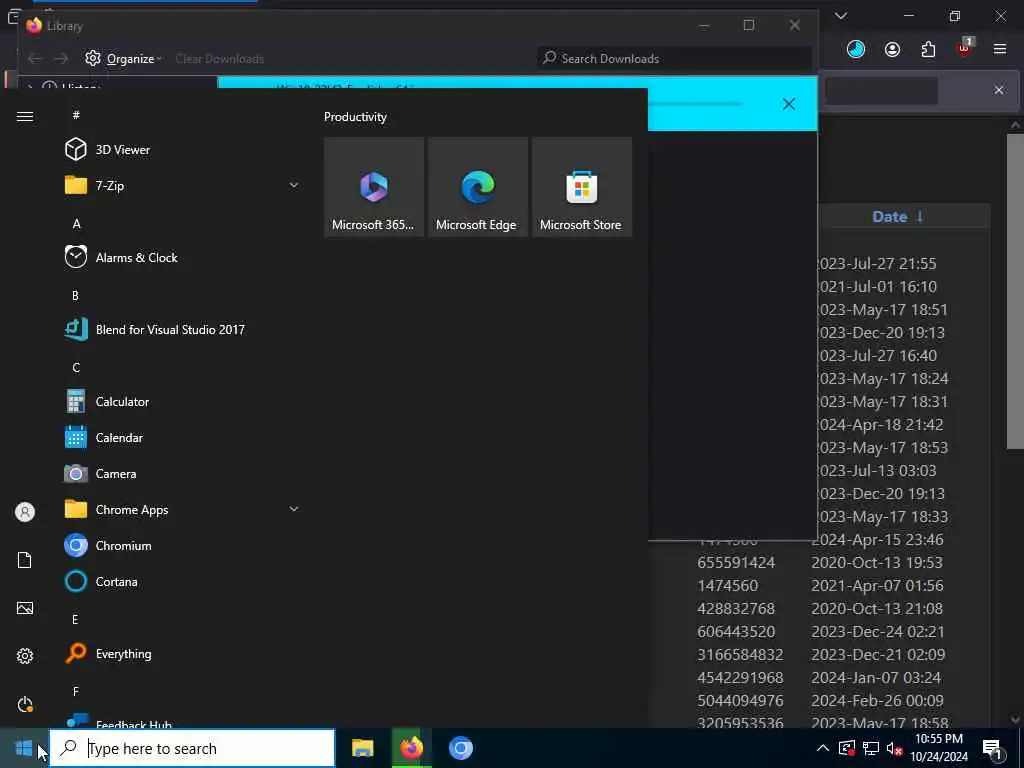Focus the taskbar search box
The image size is (1024, 768).
click(x=193, y=748)
